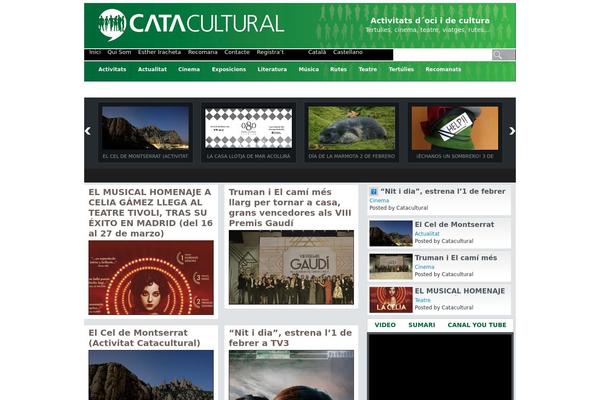Open the Registra't link

pyautogui.click(x=270, y=52)
